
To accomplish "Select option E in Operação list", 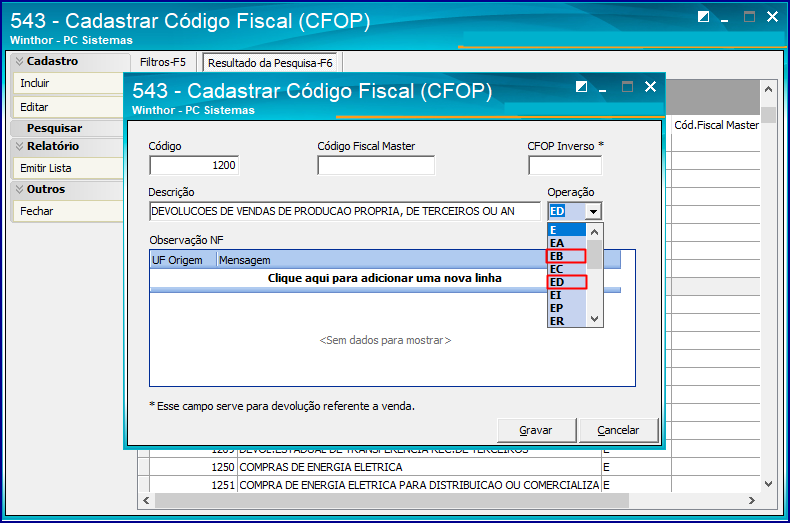I will pyautogui.click(x=567, y=230).
